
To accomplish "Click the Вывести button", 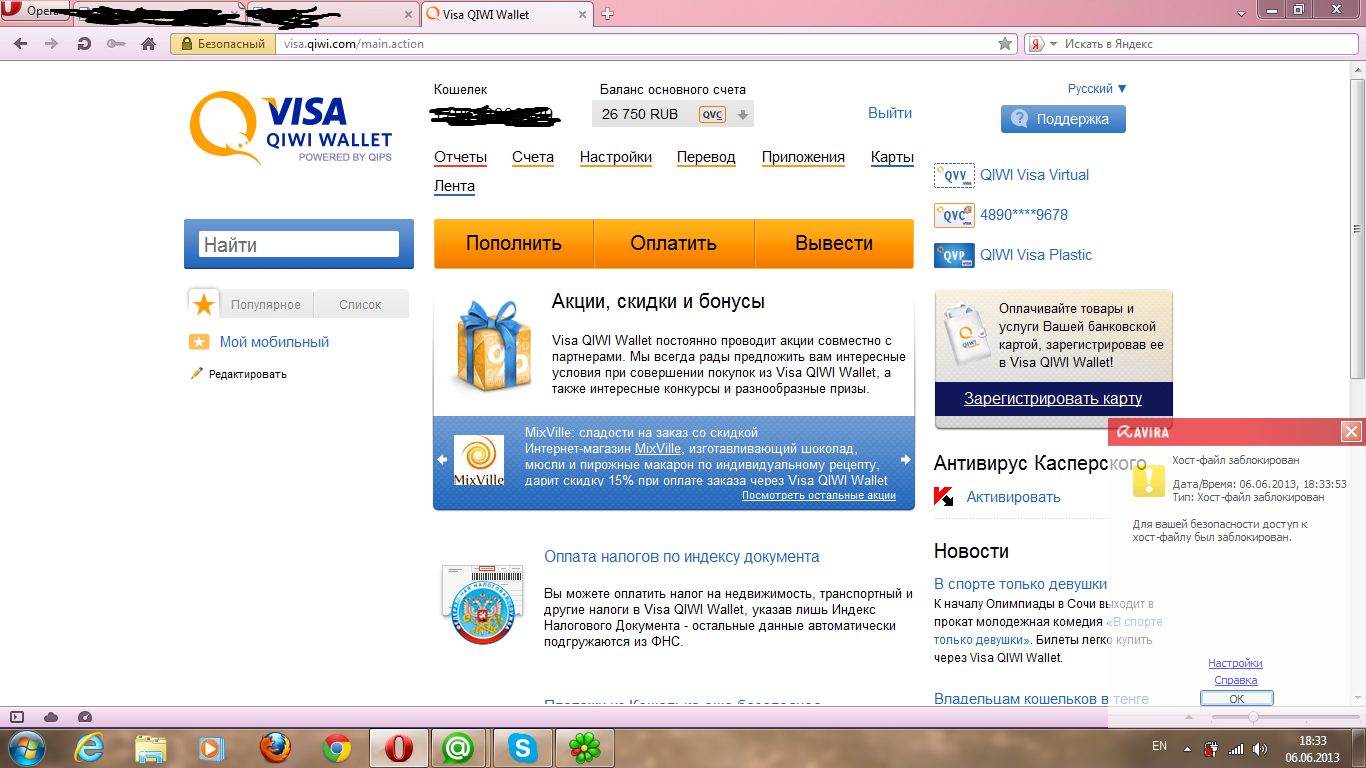I will [834, 243].
